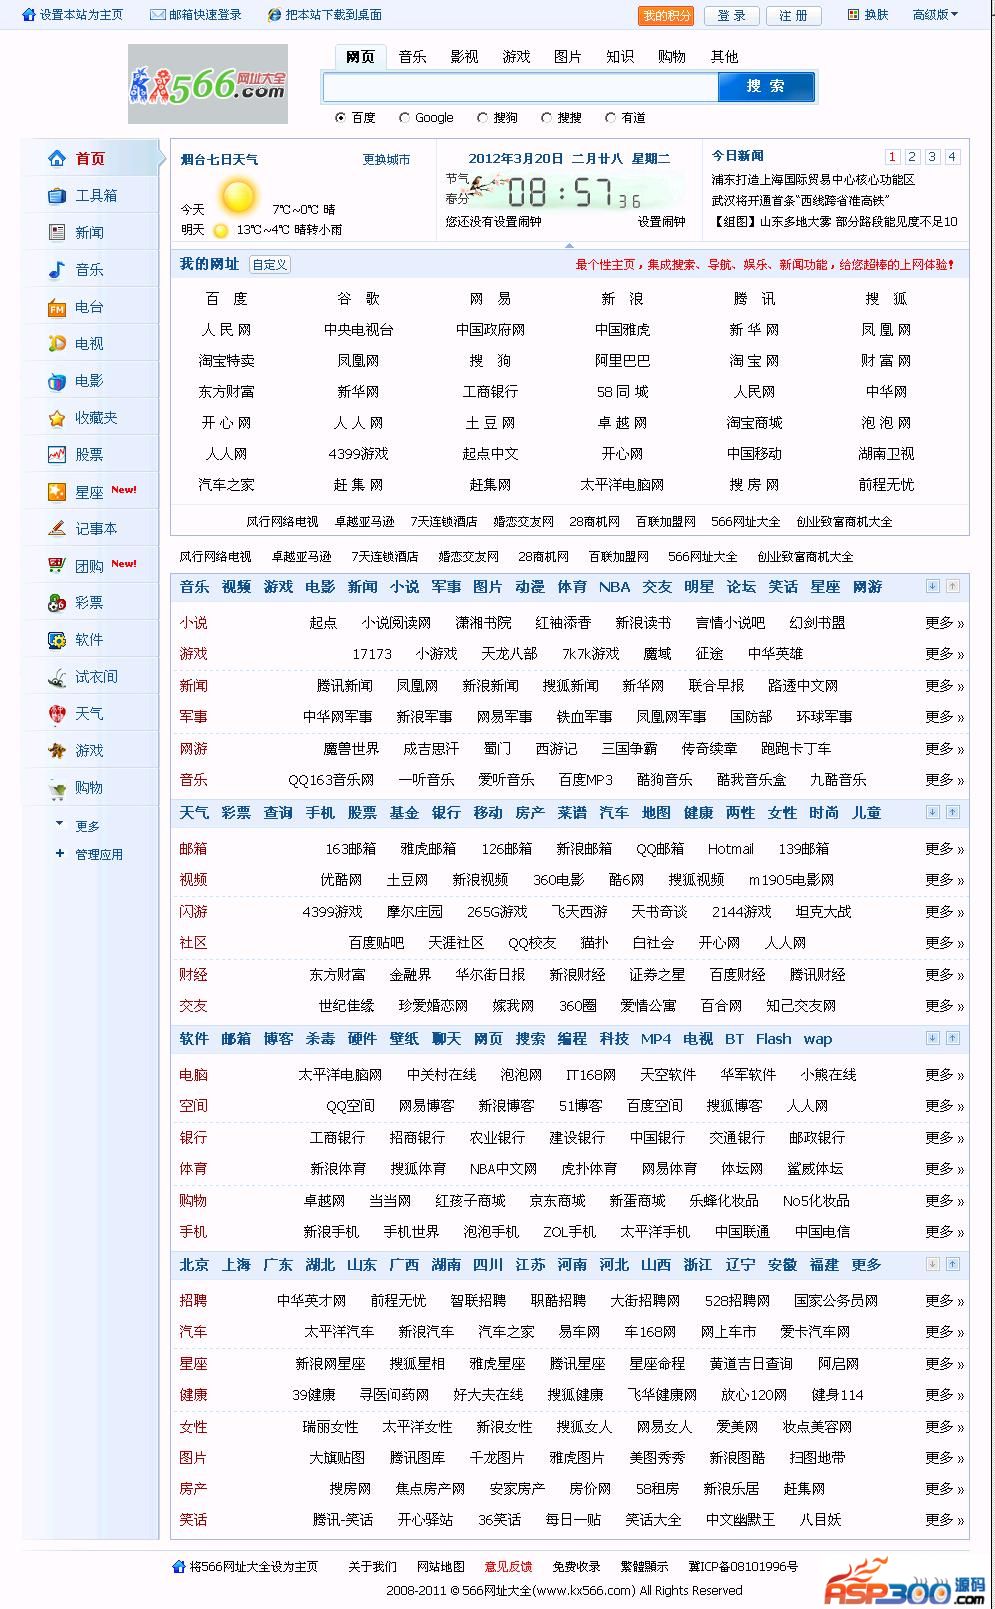Image resolution: width=995 pixels, height=1609 pixels.
Task: Open the 腾讯新闻 link
Action: [x=344, y=686]
